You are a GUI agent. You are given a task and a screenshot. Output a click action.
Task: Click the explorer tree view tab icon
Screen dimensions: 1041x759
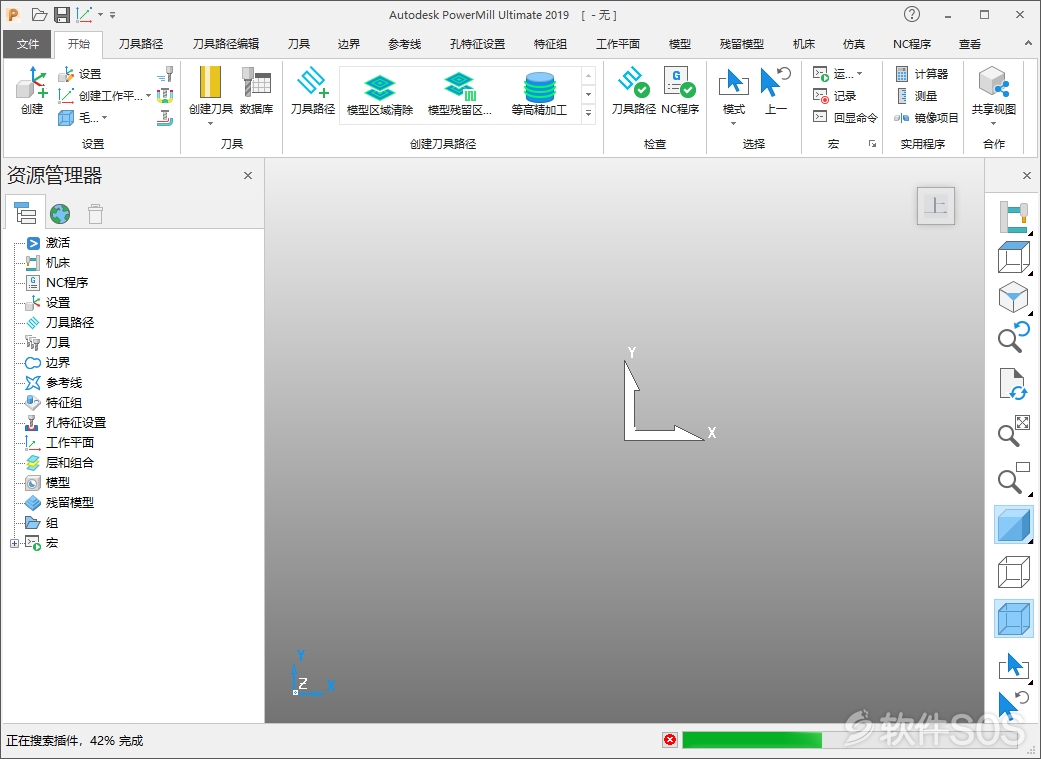25,213
